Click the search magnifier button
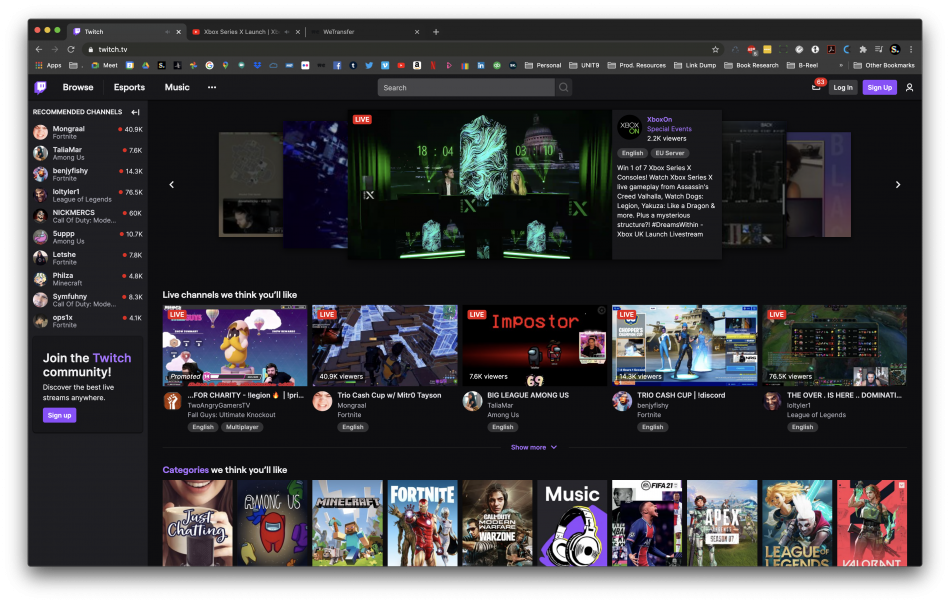 coord(563,87)
